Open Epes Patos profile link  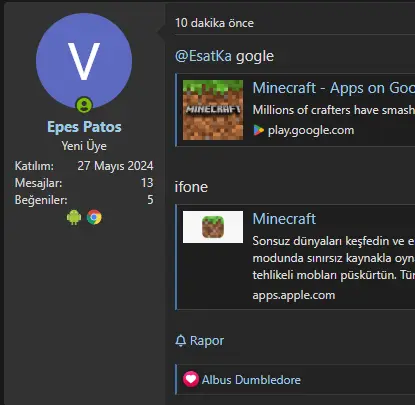click(x=84, y=127)
